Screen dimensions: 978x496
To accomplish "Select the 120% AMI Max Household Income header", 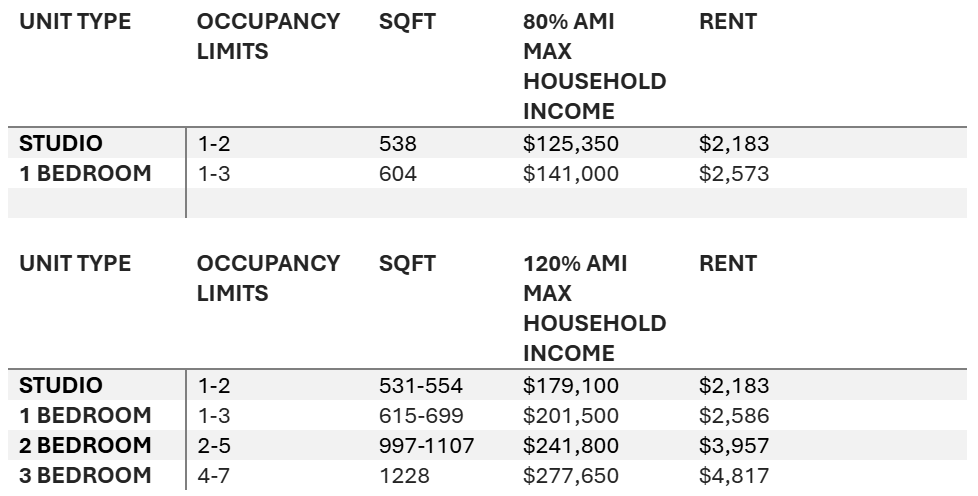I will pos(594,309).
